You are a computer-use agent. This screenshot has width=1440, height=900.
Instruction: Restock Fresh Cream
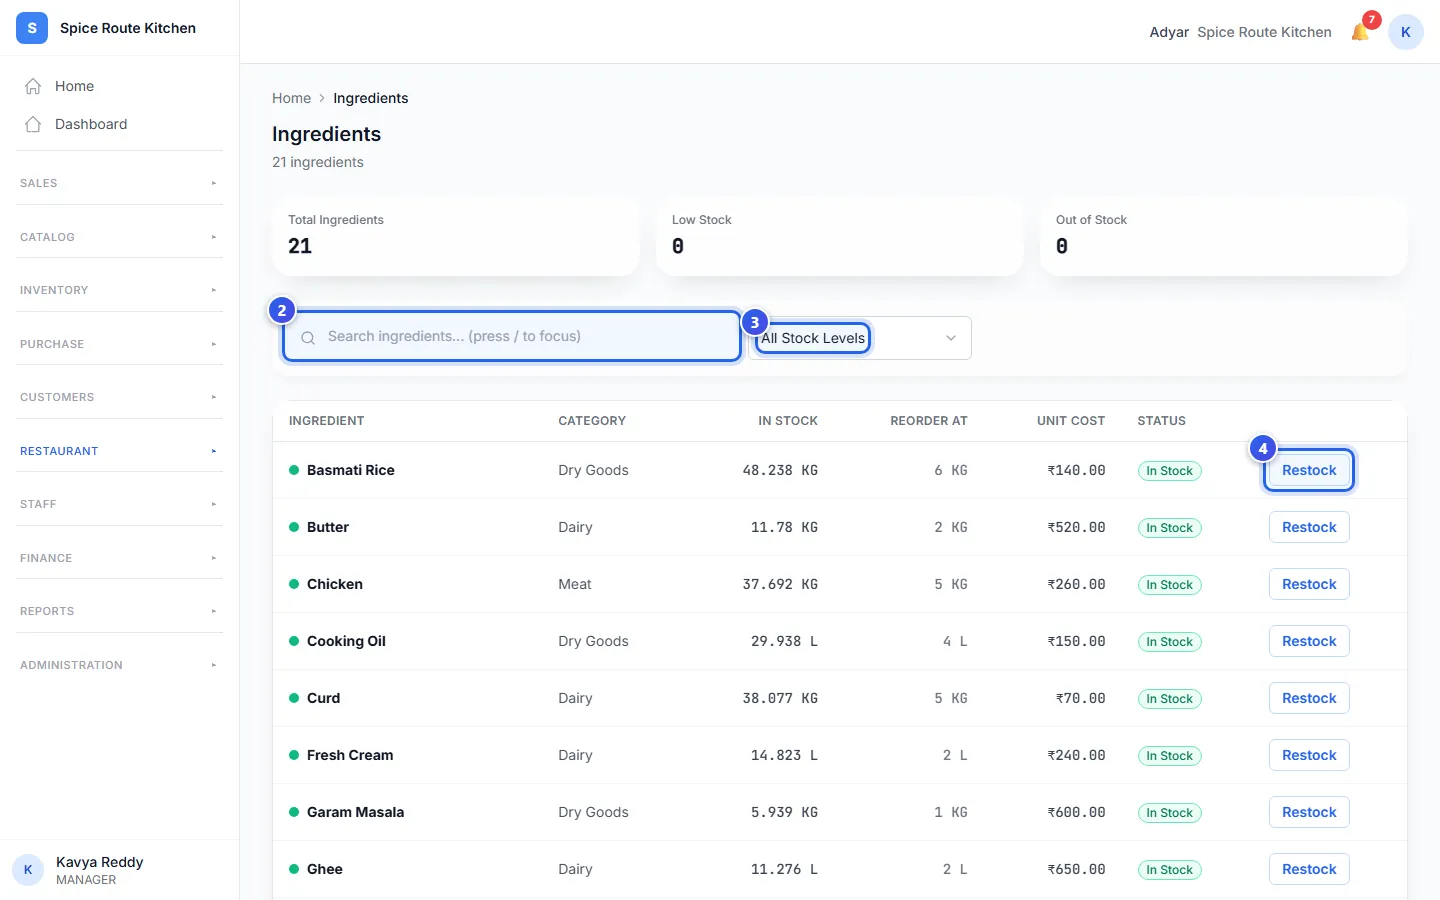(1309, 755)
